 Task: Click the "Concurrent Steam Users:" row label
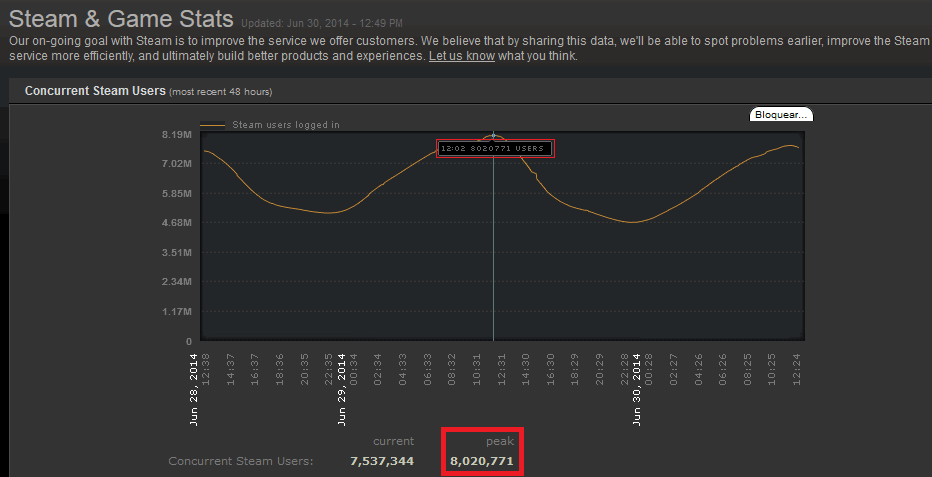[241, 462]
